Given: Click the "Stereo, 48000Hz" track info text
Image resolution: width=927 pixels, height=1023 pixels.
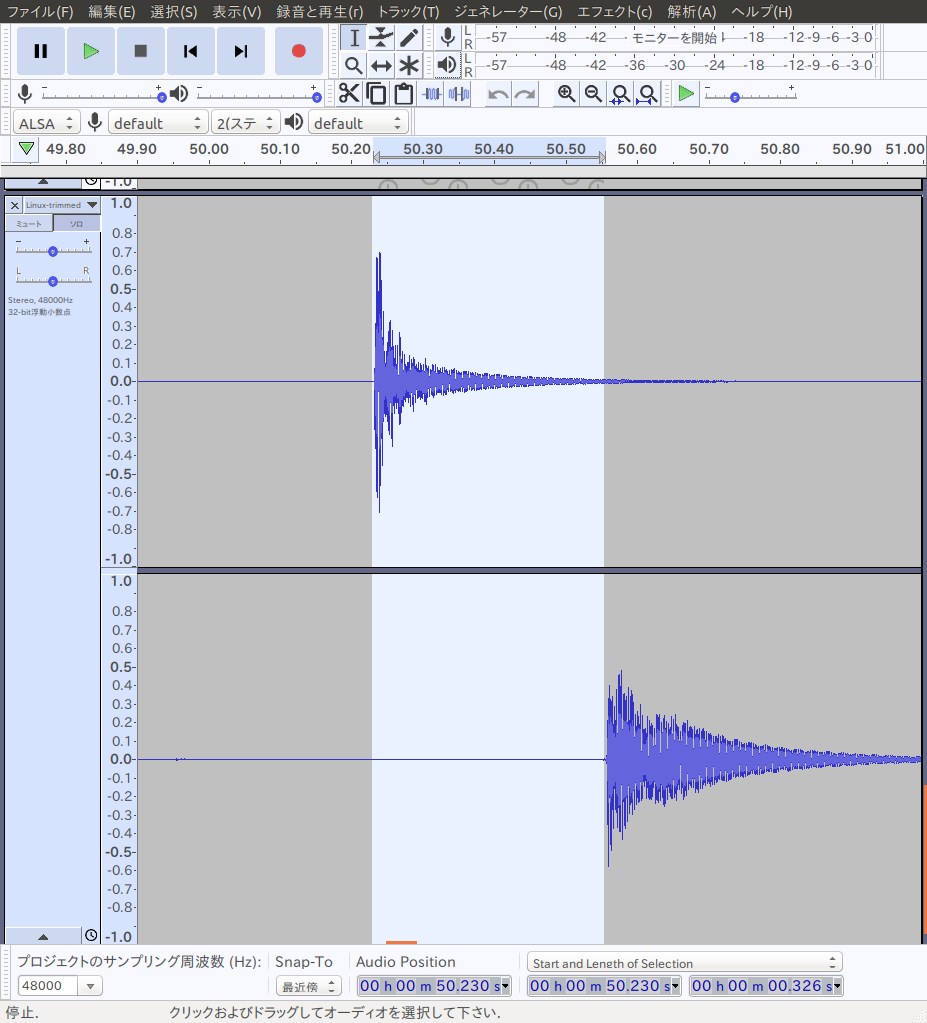Looking at the screenshot, I should point(40,300).
